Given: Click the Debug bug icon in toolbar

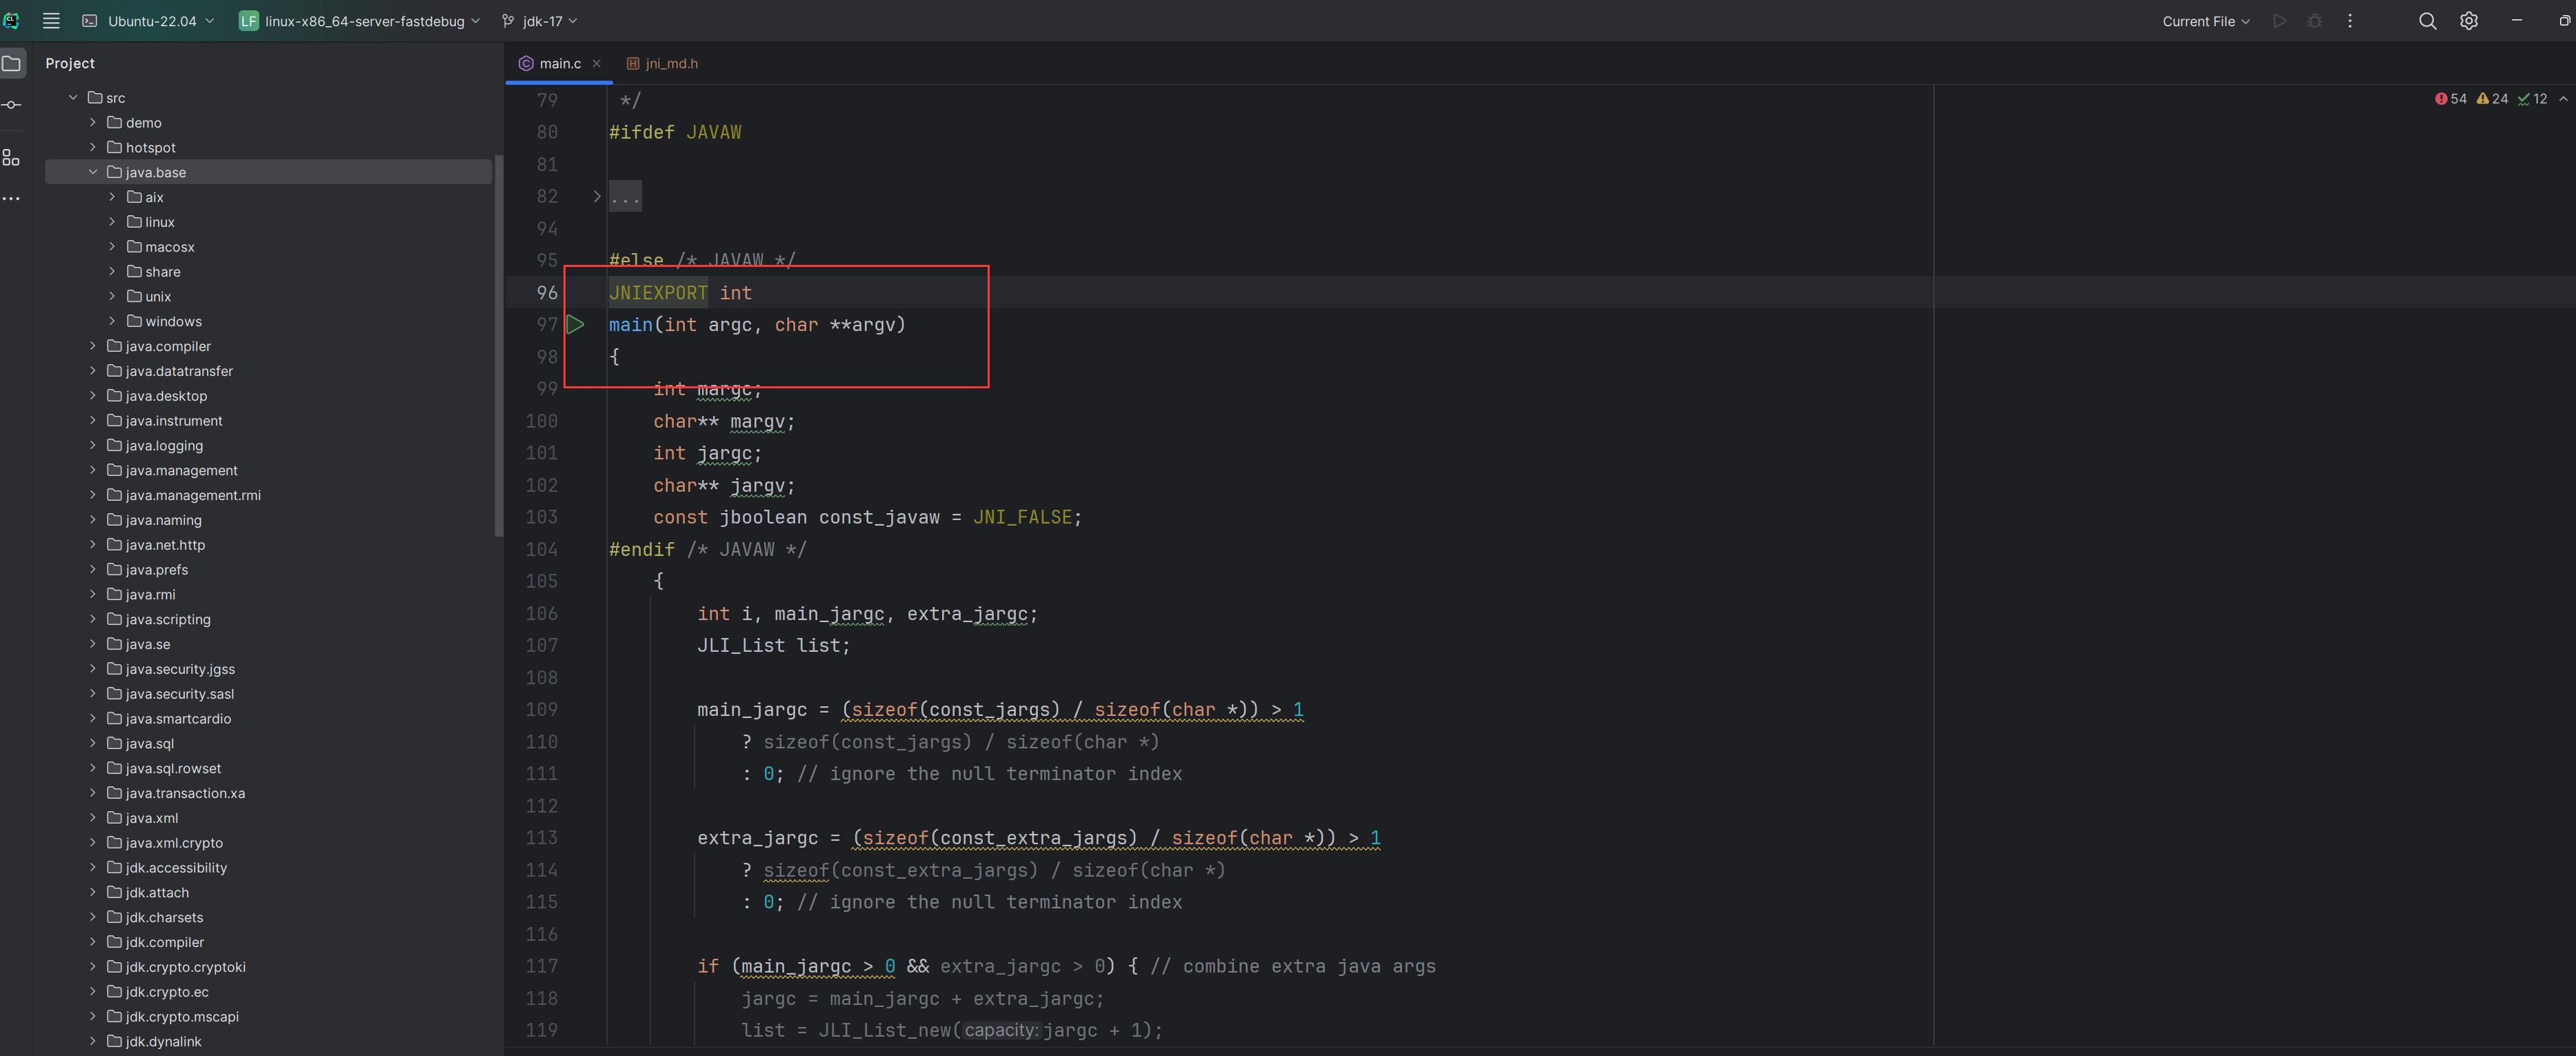Looking at the screenshot, I should (x=2315, y=21).
